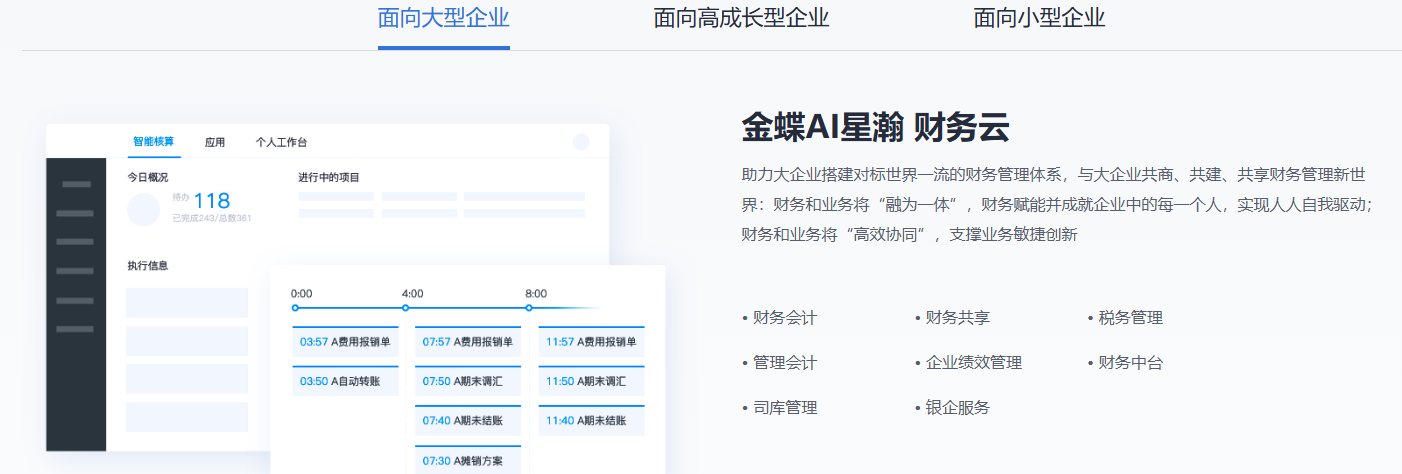Open the 财务共享 link
This screenshot has width=1402, height=474.
957,318
